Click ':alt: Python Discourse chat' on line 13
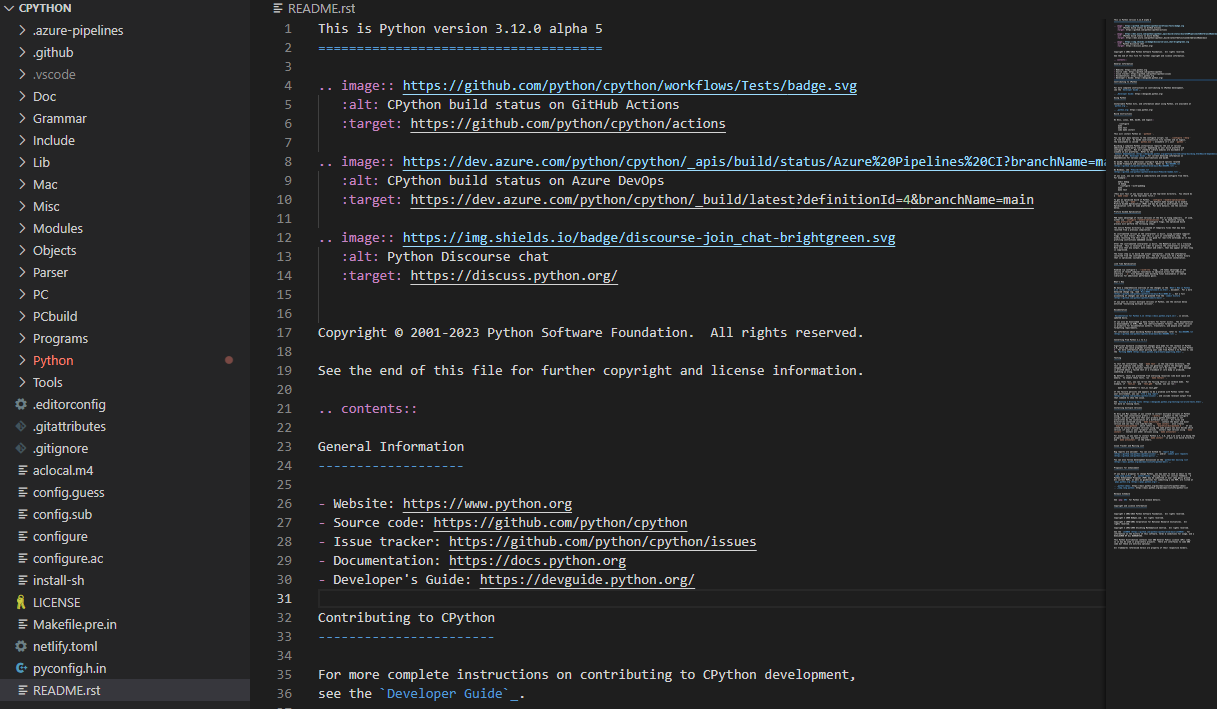The height and width of the screenshot is (709, 1217). (x=445, y=257)
